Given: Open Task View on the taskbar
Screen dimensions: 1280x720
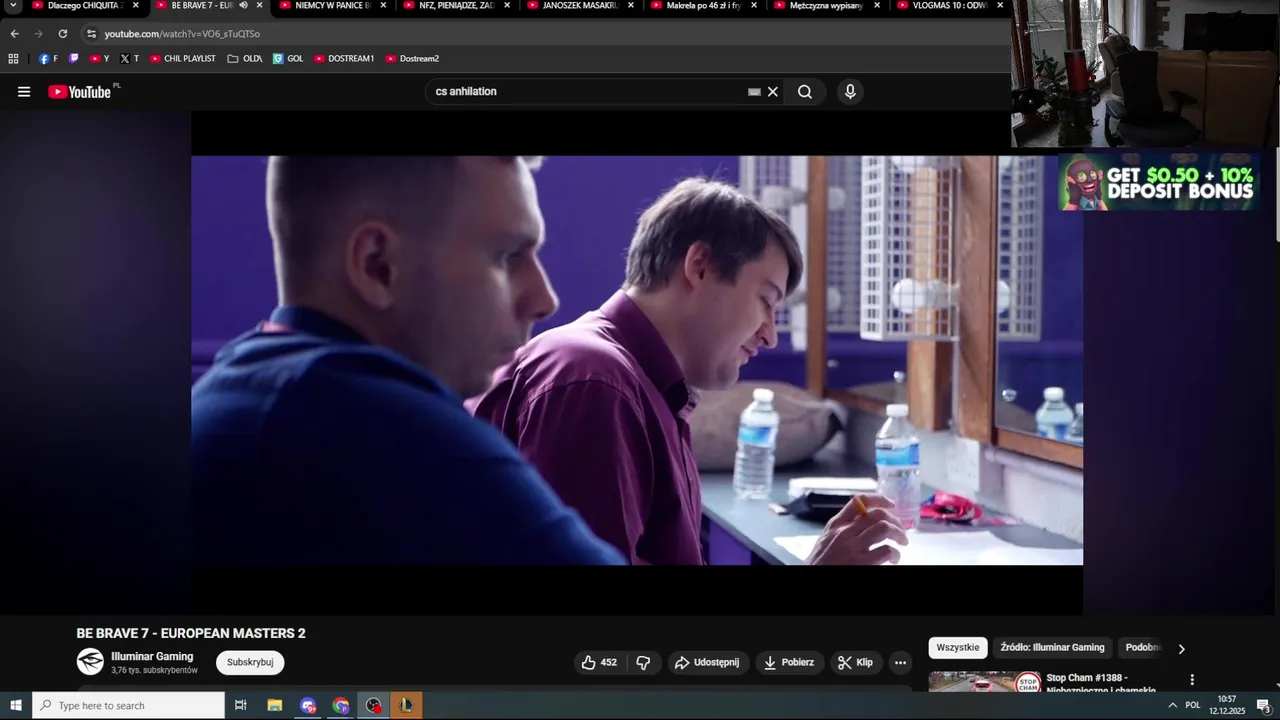Looking at the screenshot, I should click(x=241, y=705).
